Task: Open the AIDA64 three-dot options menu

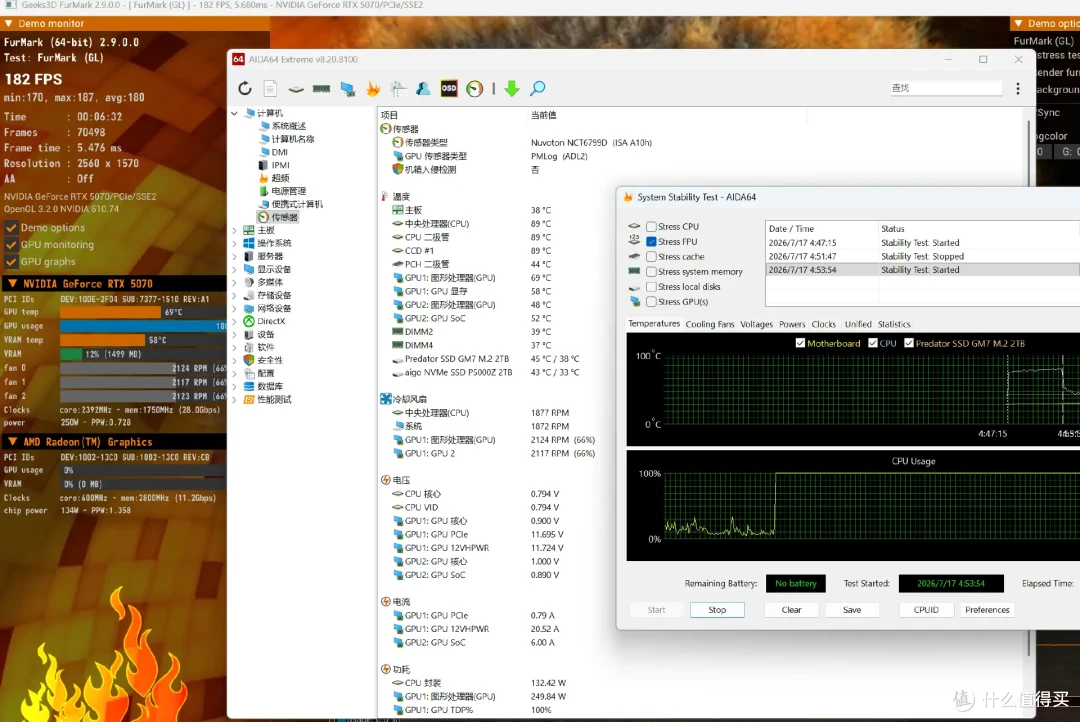Action: pos(1017,88)
